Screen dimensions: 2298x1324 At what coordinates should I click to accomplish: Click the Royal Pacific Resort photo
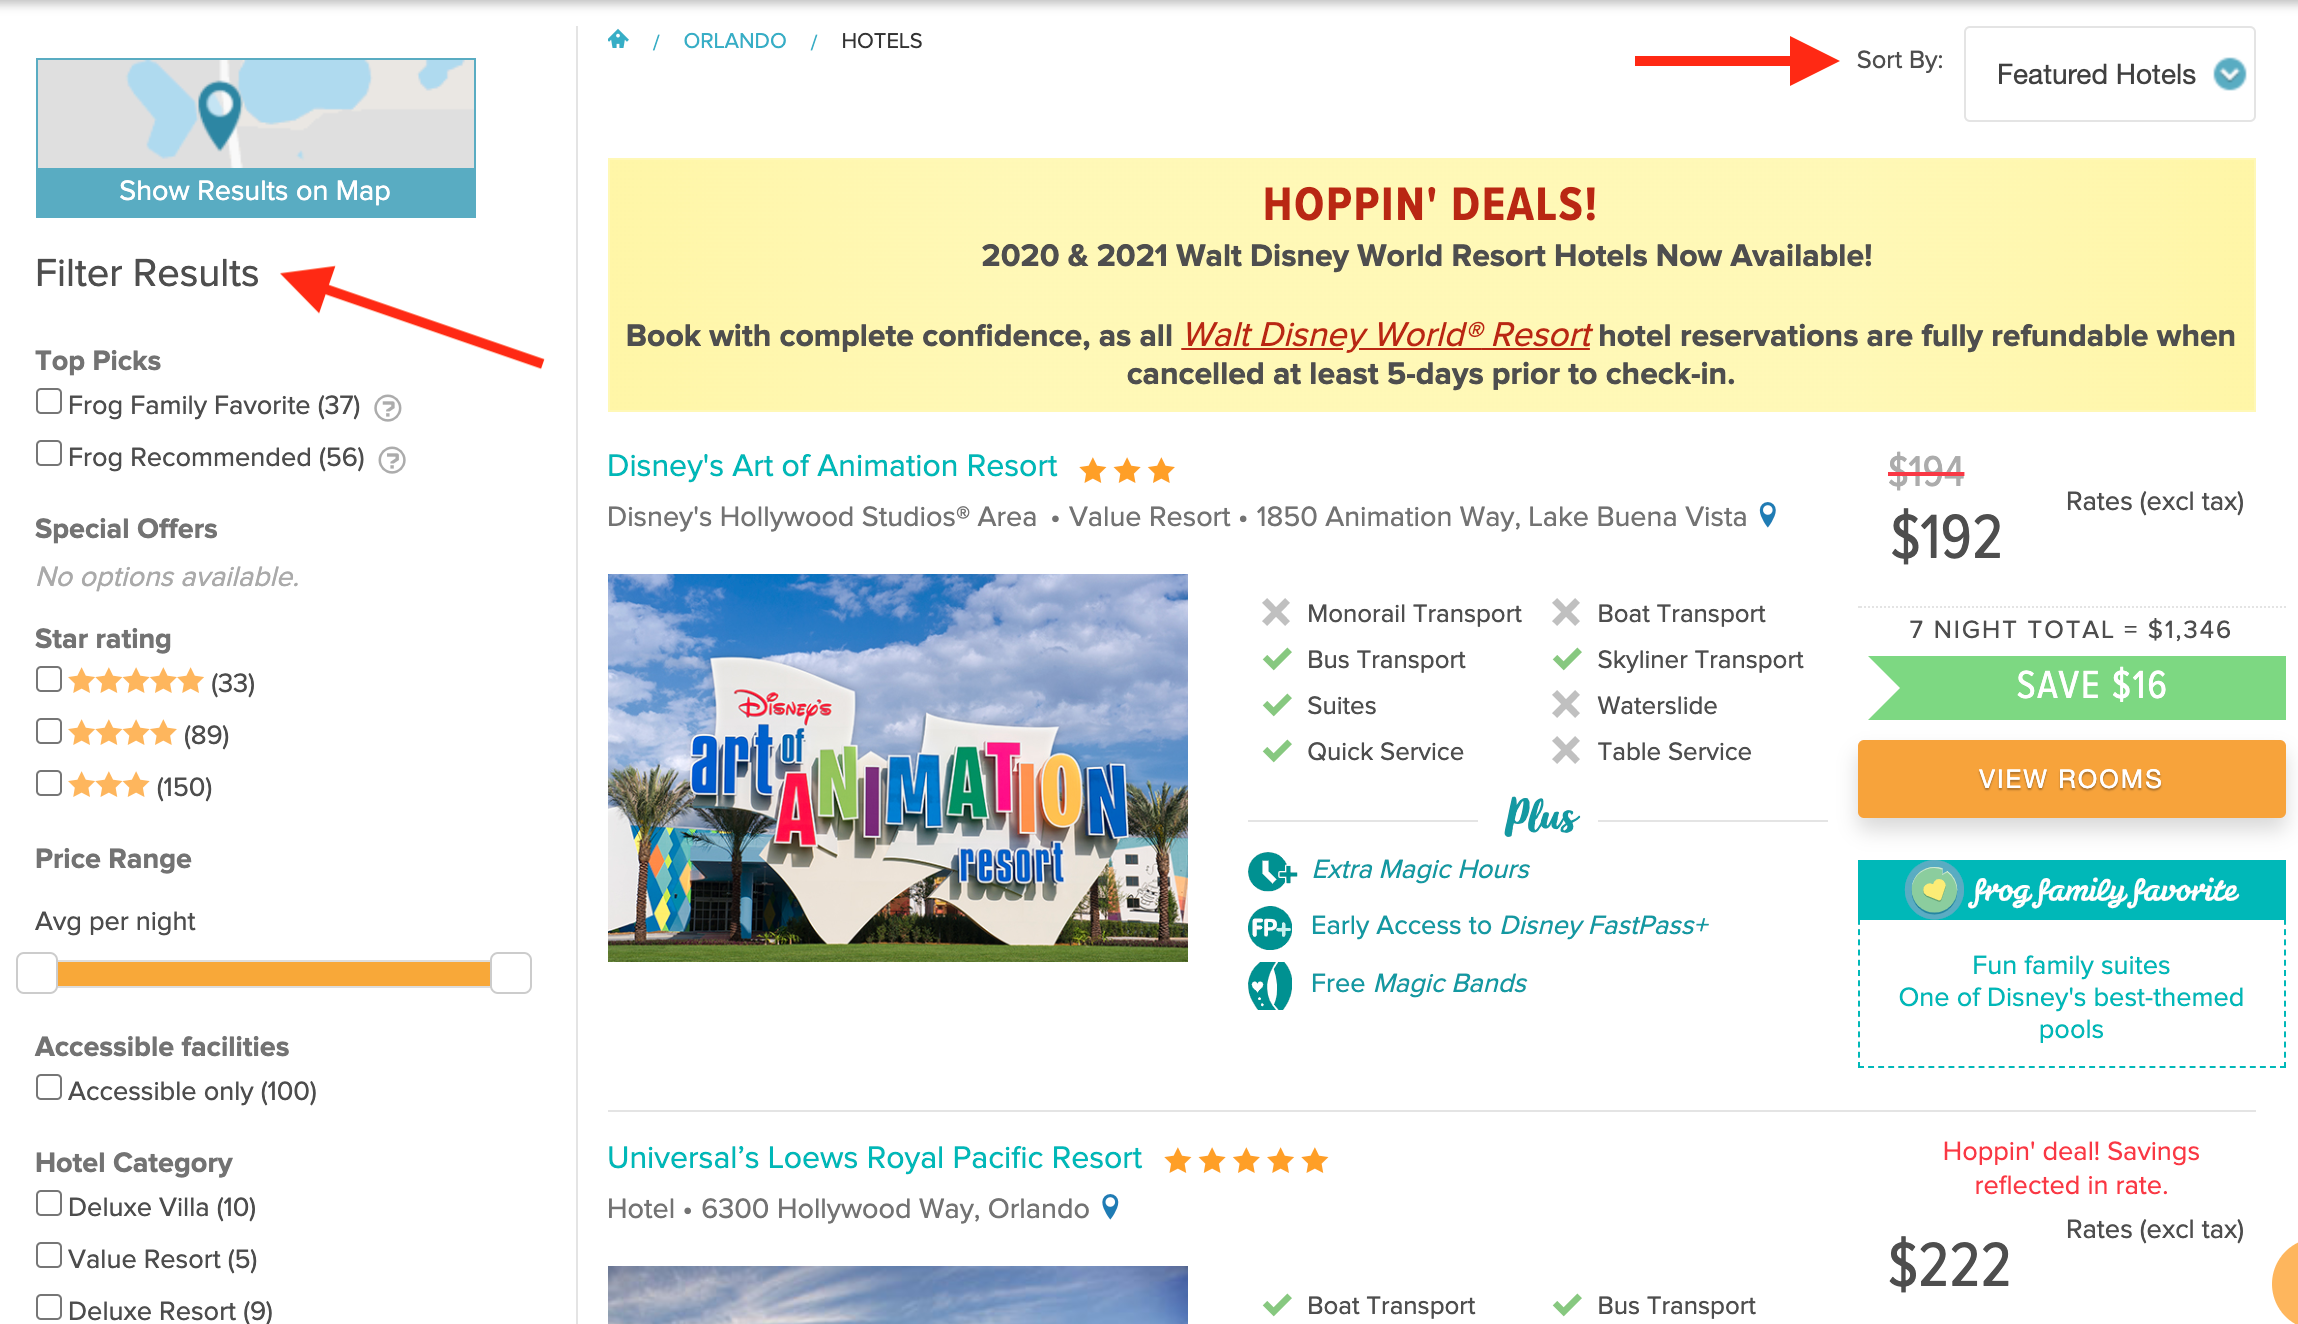[898, 1295]
